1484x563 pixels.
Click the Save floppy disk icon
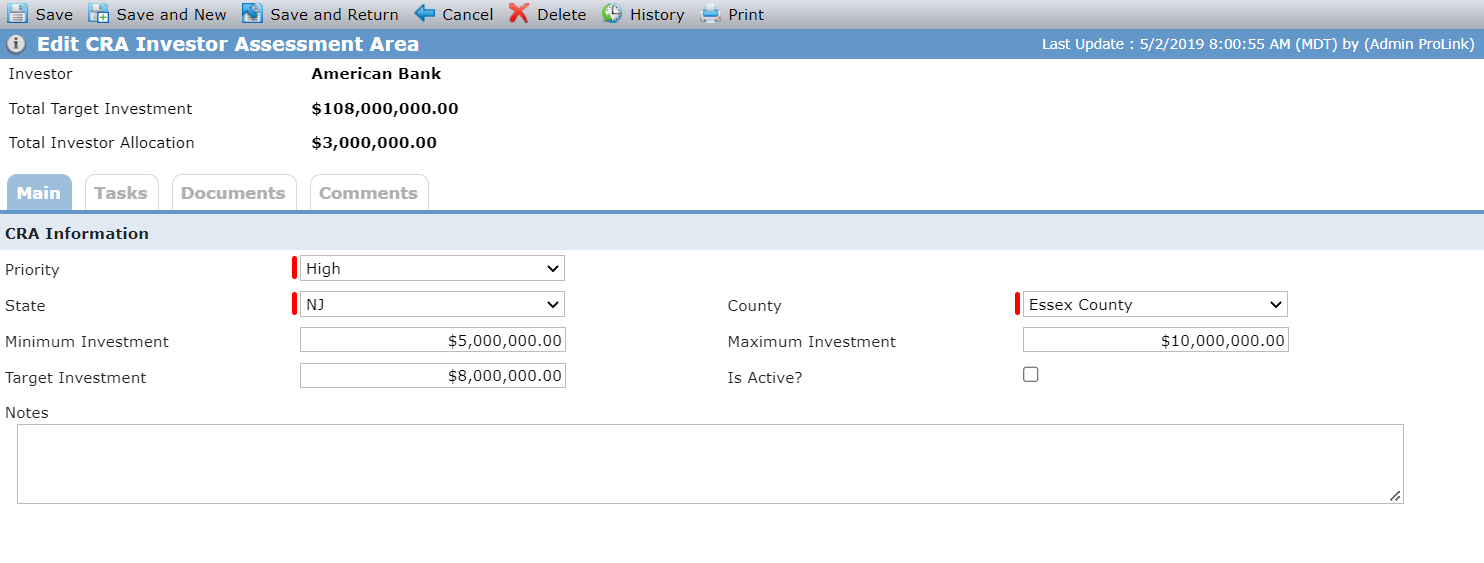coord(18,14)
